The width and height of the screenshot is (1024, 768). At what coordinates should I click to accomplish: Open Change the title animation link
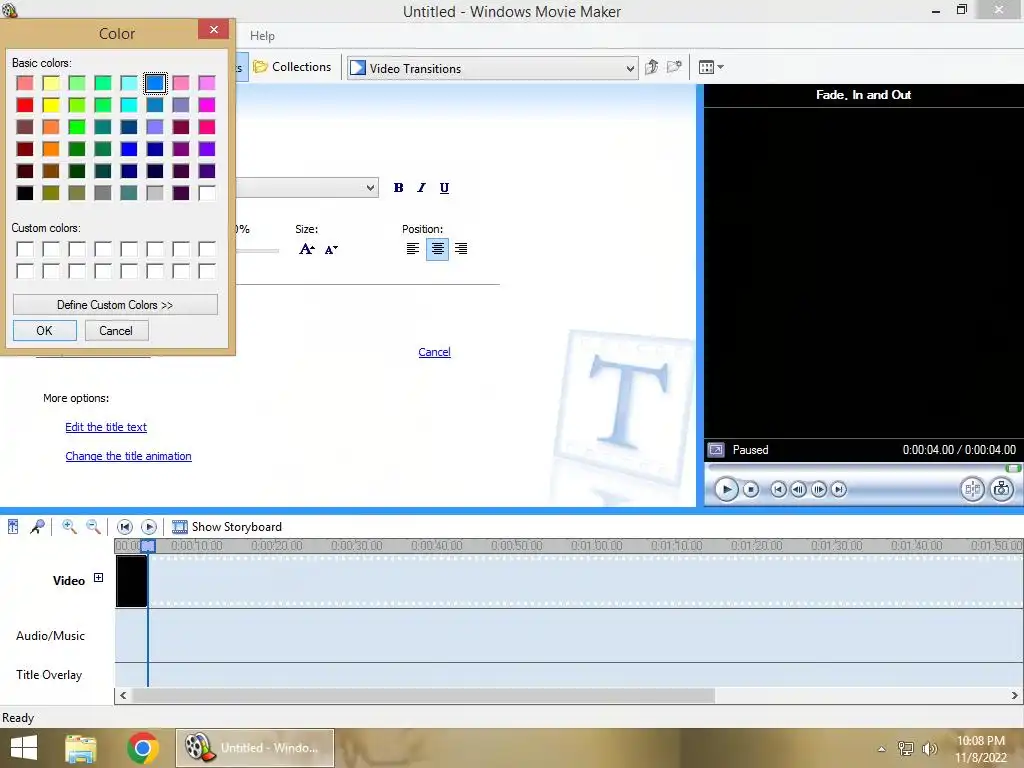(128, 456)
